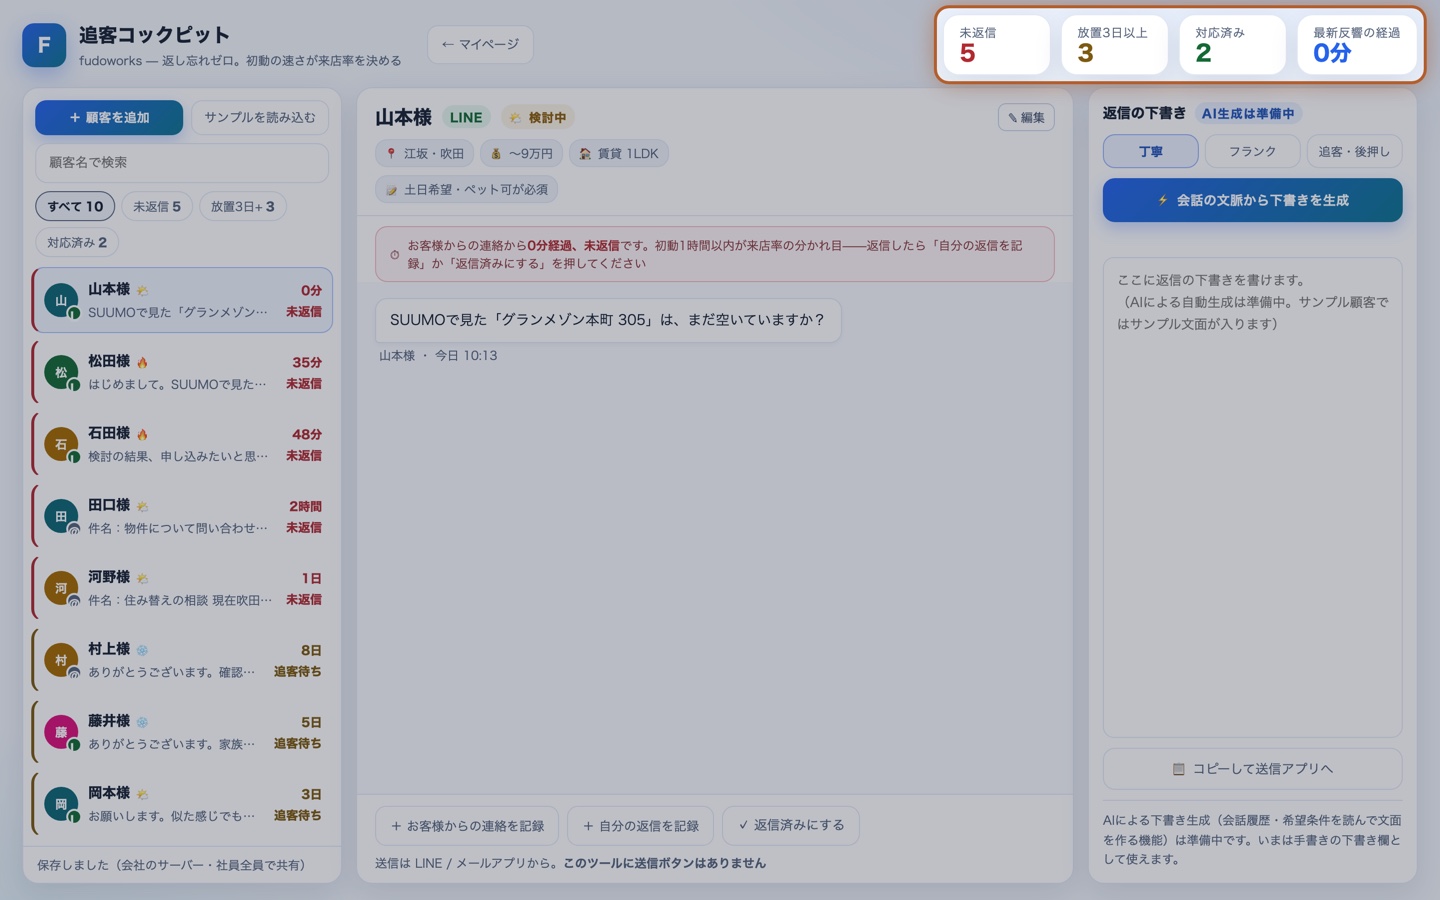Viewport: 1440px width, 900px height.
Task: Open 田口様 row showing 2時間
Action: (183, 516)
